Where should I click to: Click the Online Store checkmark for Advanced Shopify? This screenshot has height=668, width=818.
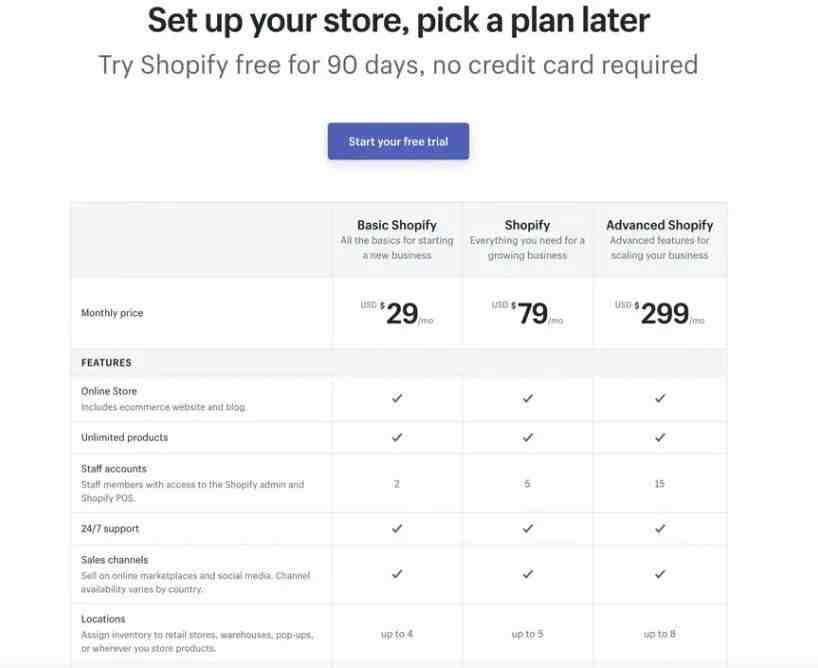tap(660, 398)
